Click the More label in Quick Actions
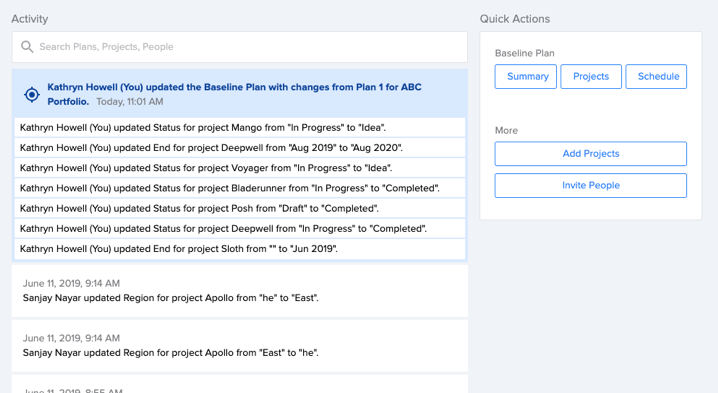This screenshot has height=393, width=718. coord(506,131)
